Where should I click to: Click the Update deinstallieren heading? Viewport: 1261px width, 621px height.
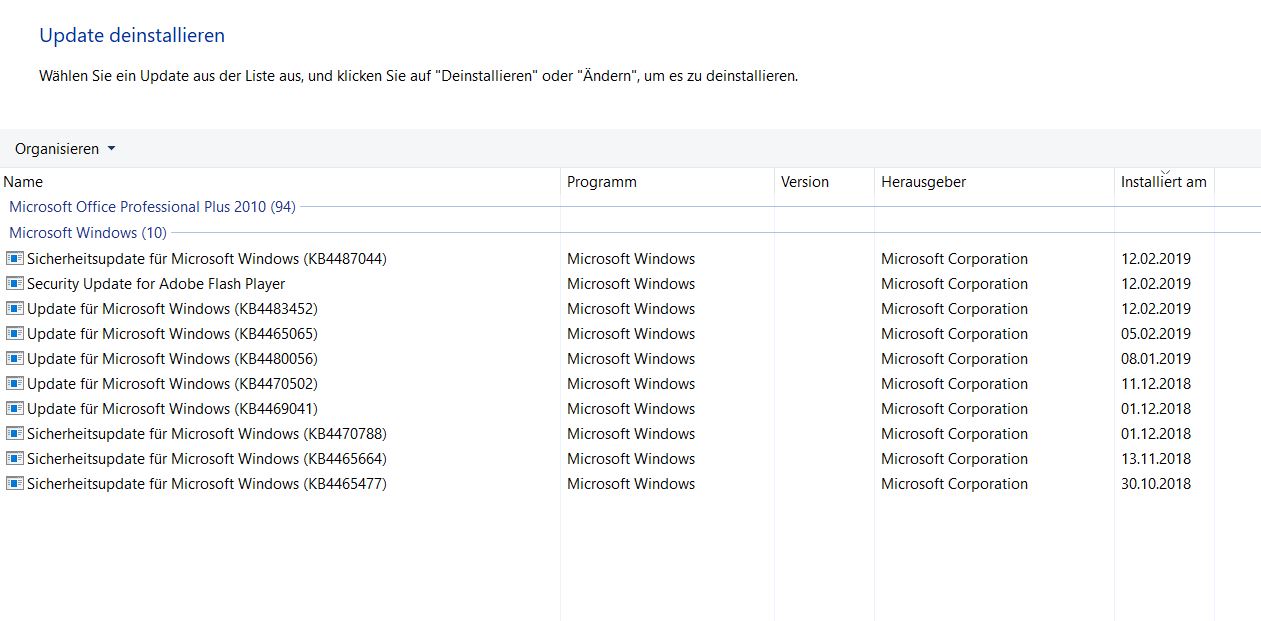(x=132, y=35)
